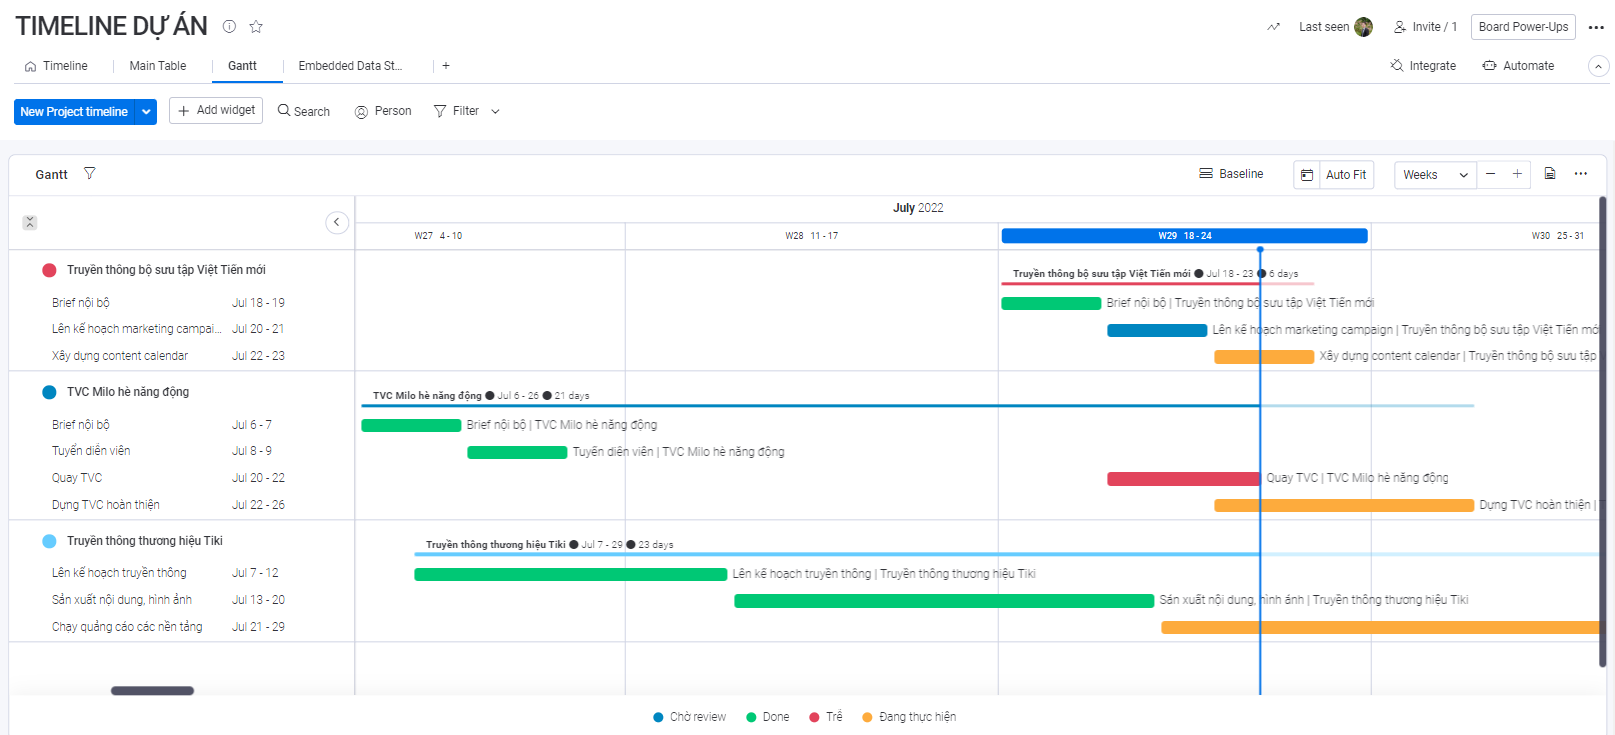
Task: Open the Gantt widget three-dot menu
Action: click(x=1581, y=174)
